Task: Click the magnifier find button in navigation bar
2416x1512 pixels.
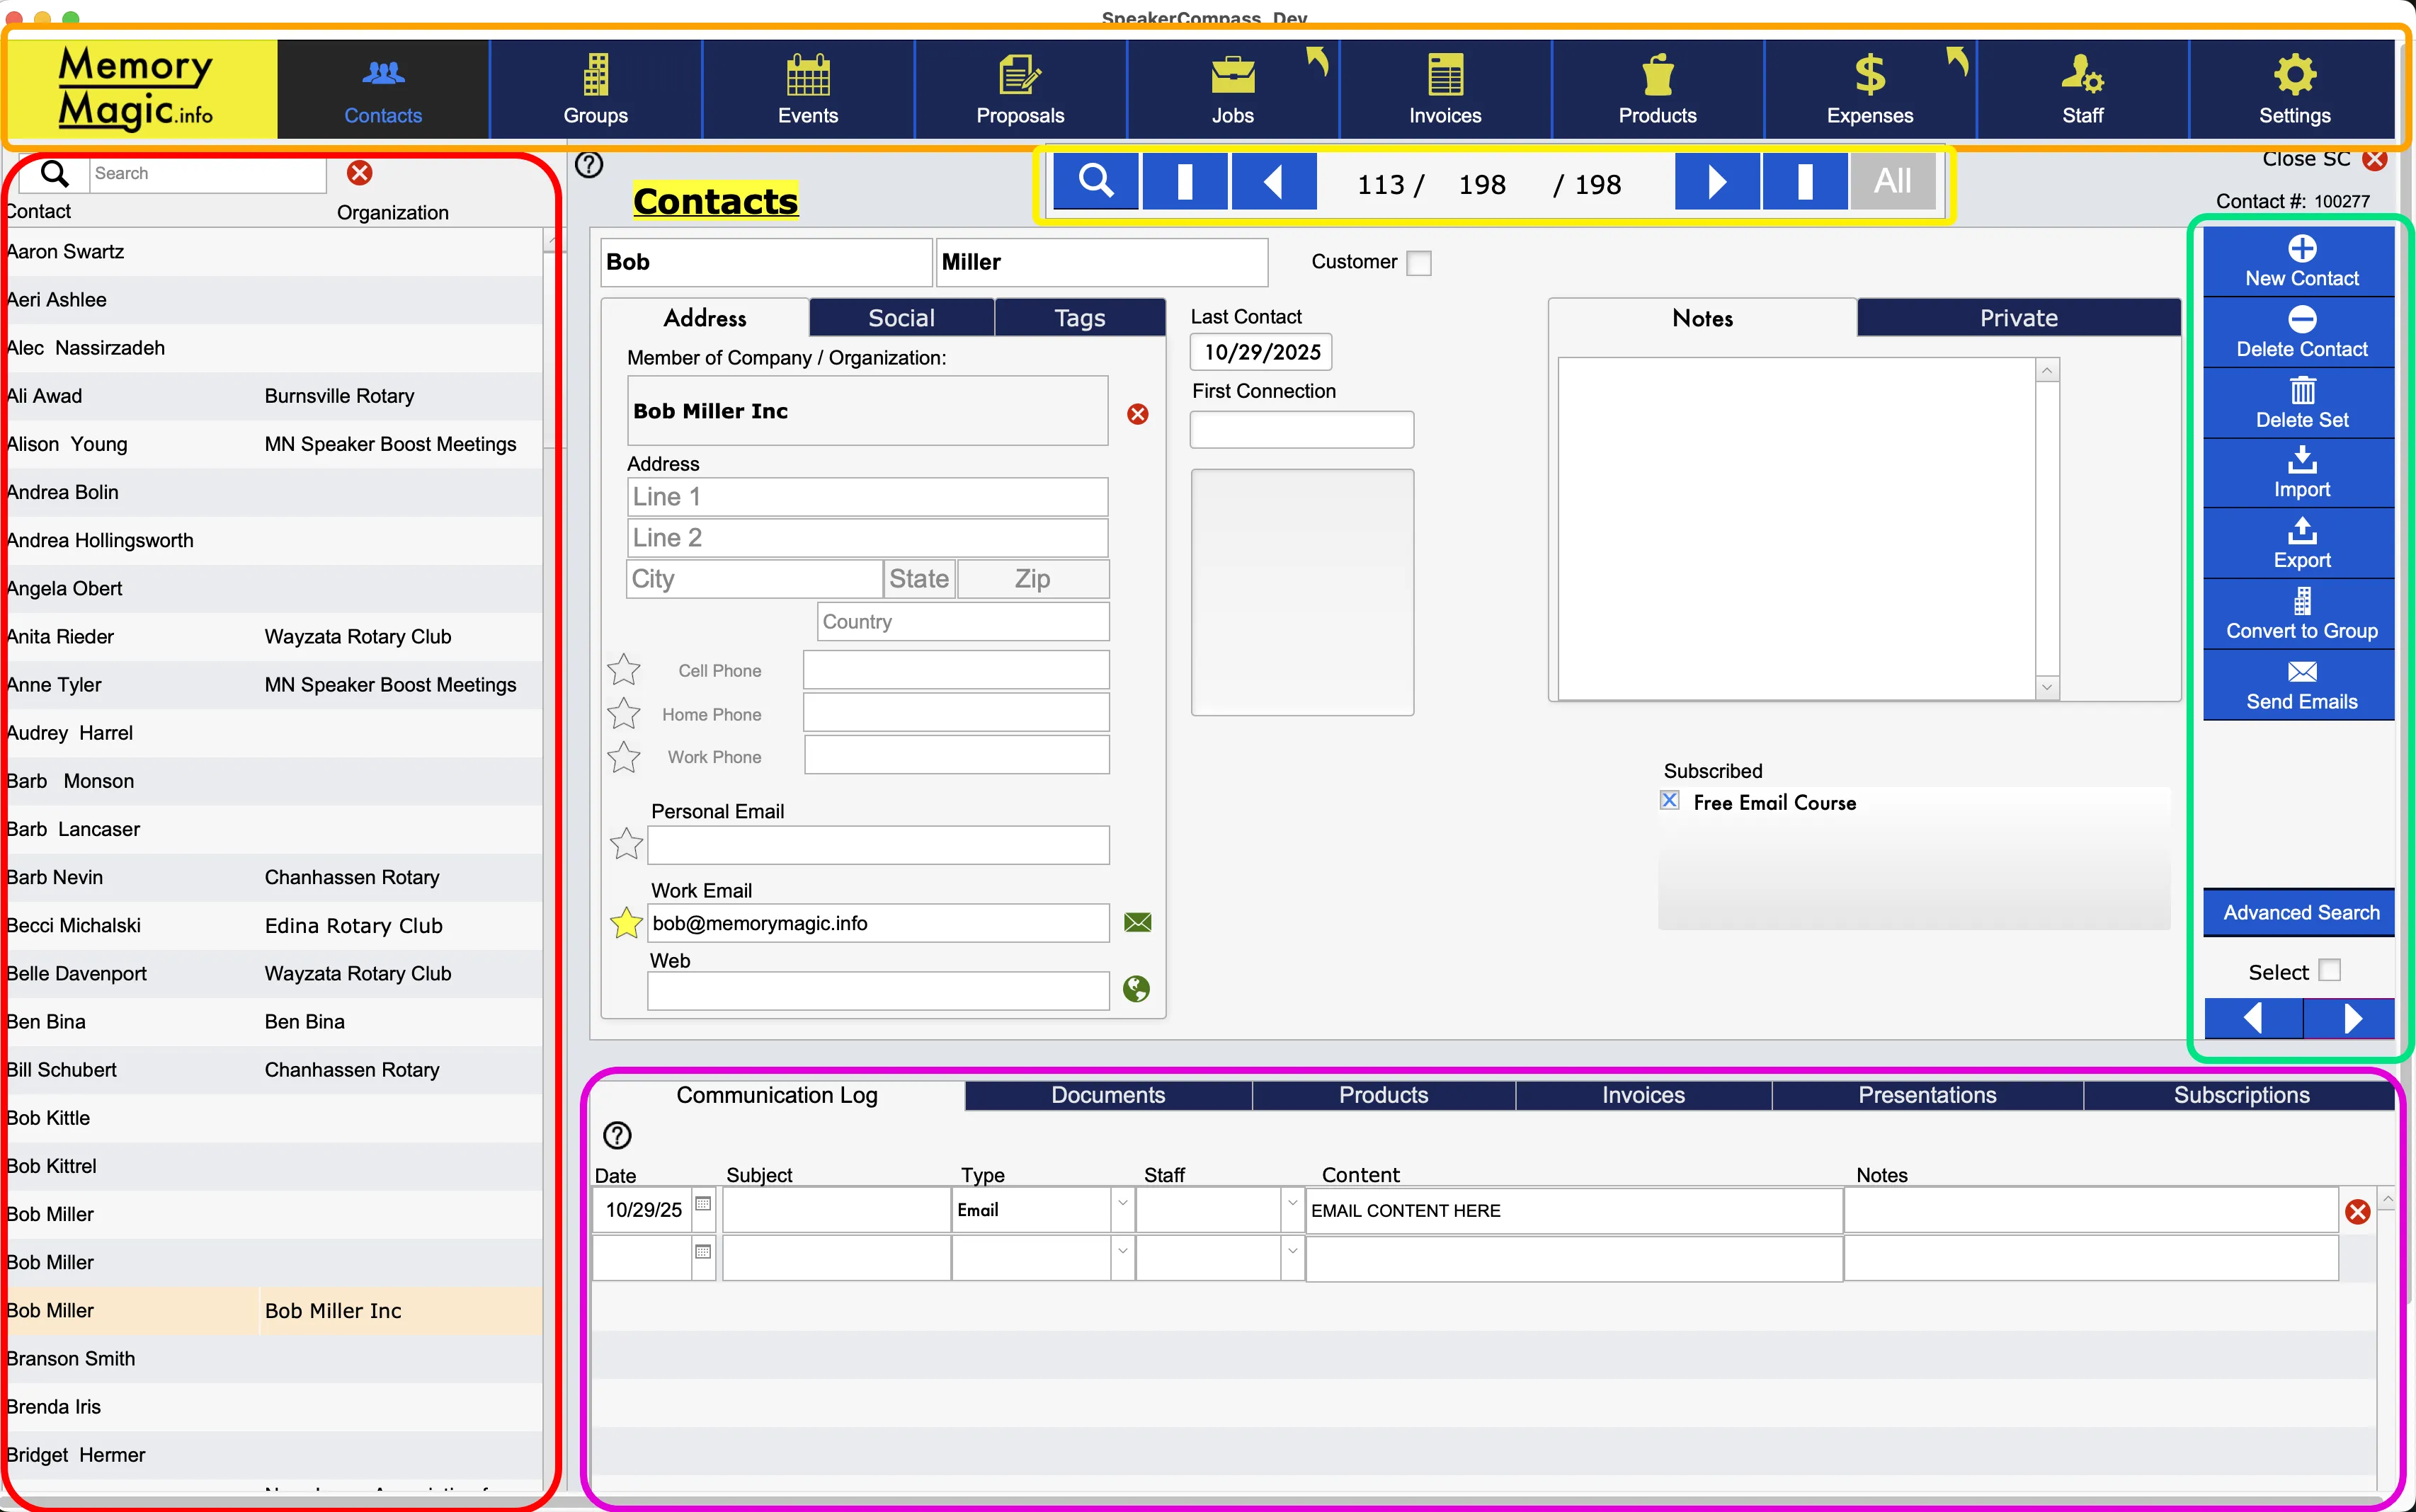Action: click(1096, 182)
